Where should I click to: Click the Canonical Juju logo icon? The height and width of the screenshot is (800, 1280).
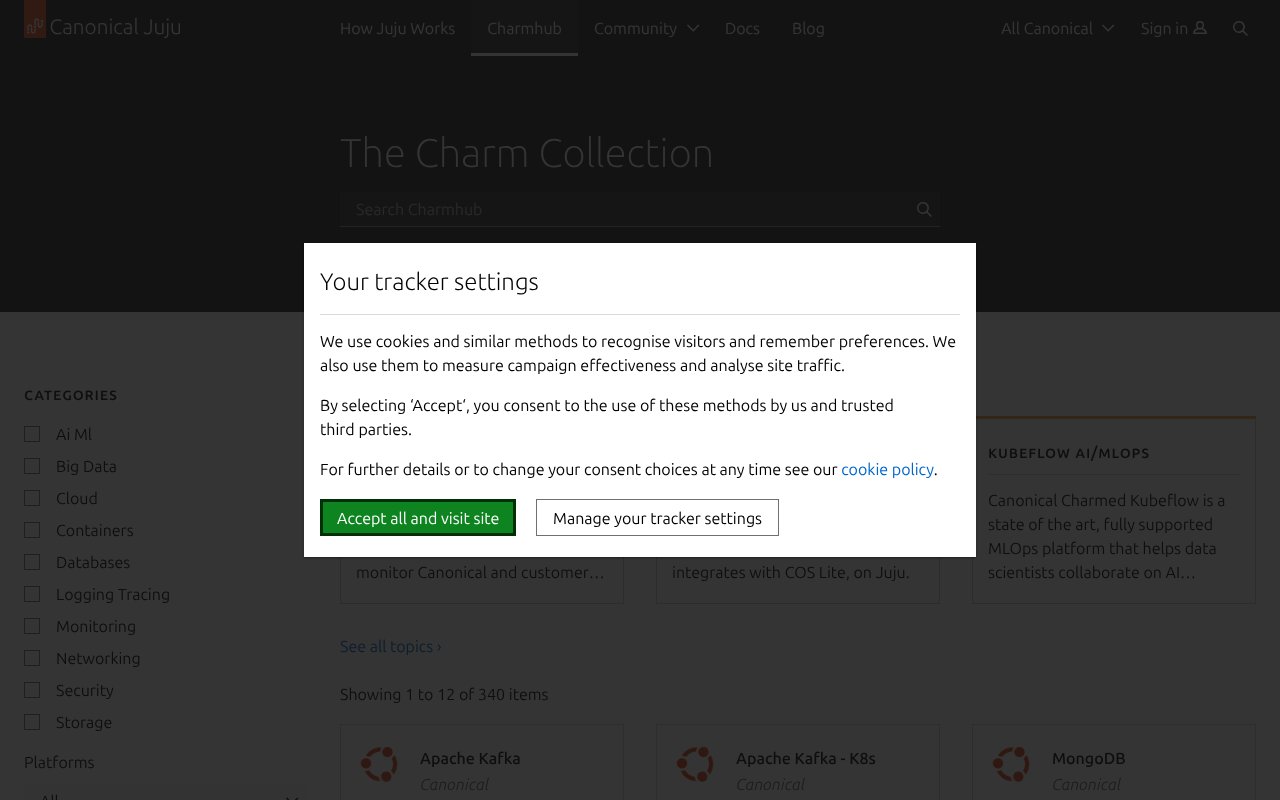click(x=35, y=26)
